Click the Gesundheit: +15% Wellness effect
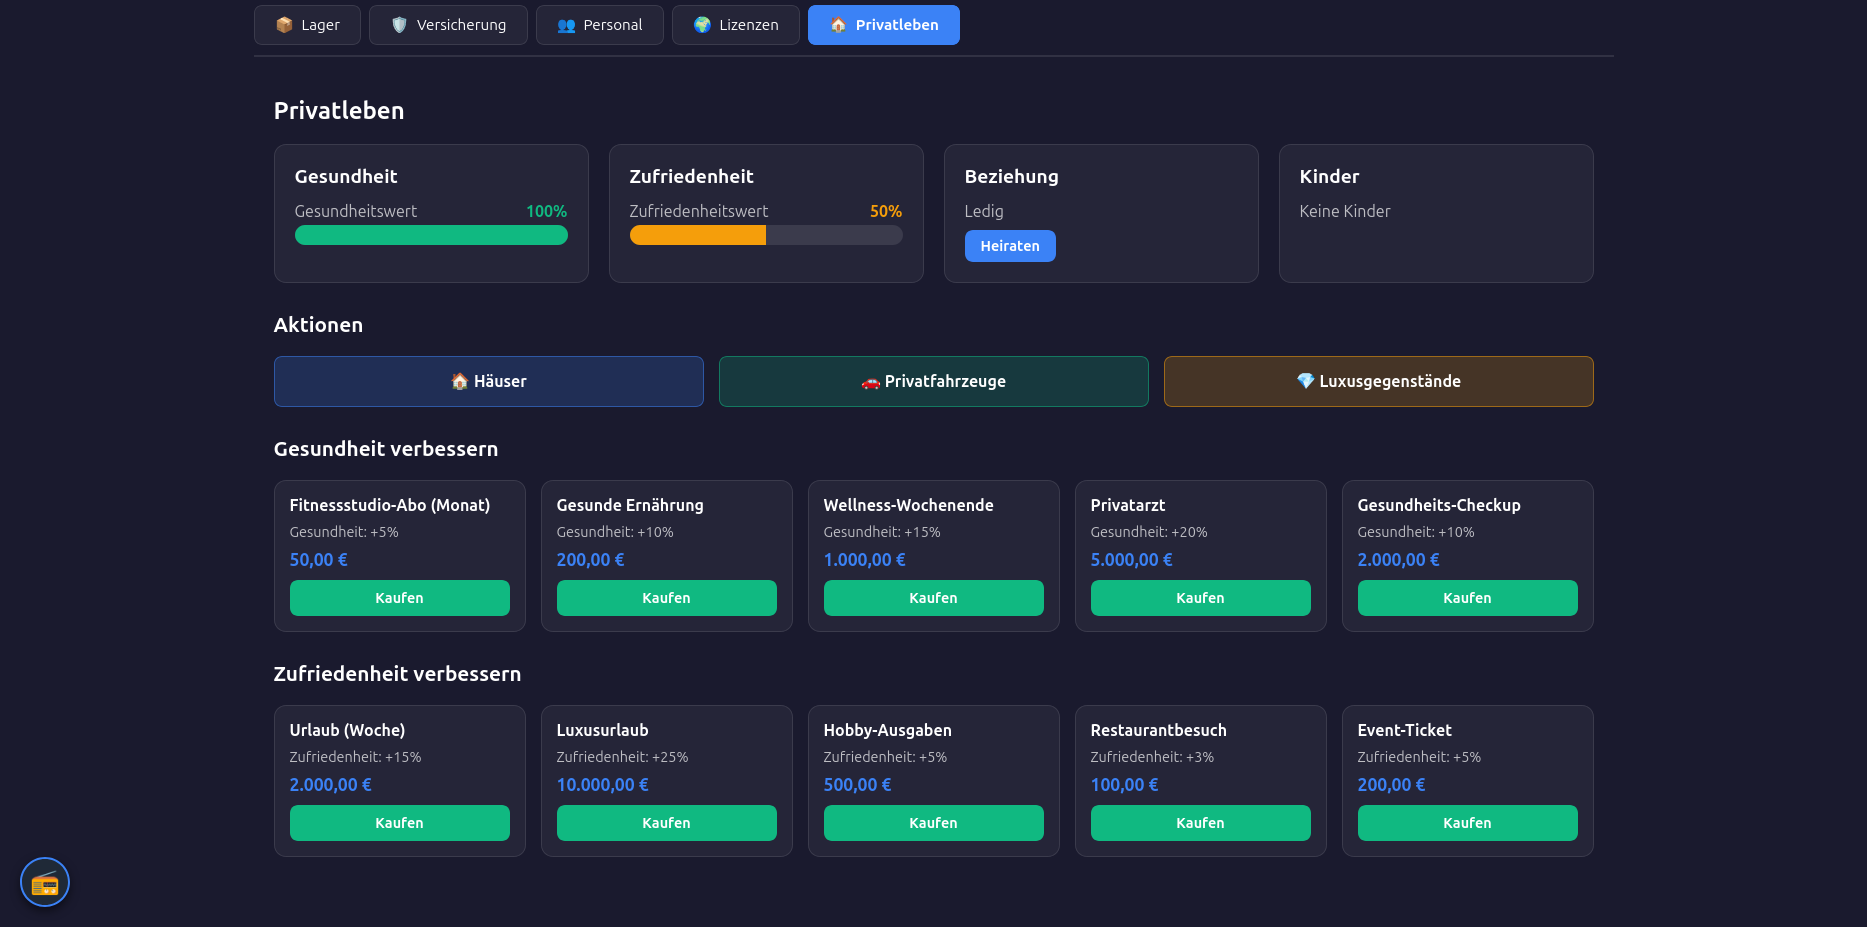 click(882, 532)
